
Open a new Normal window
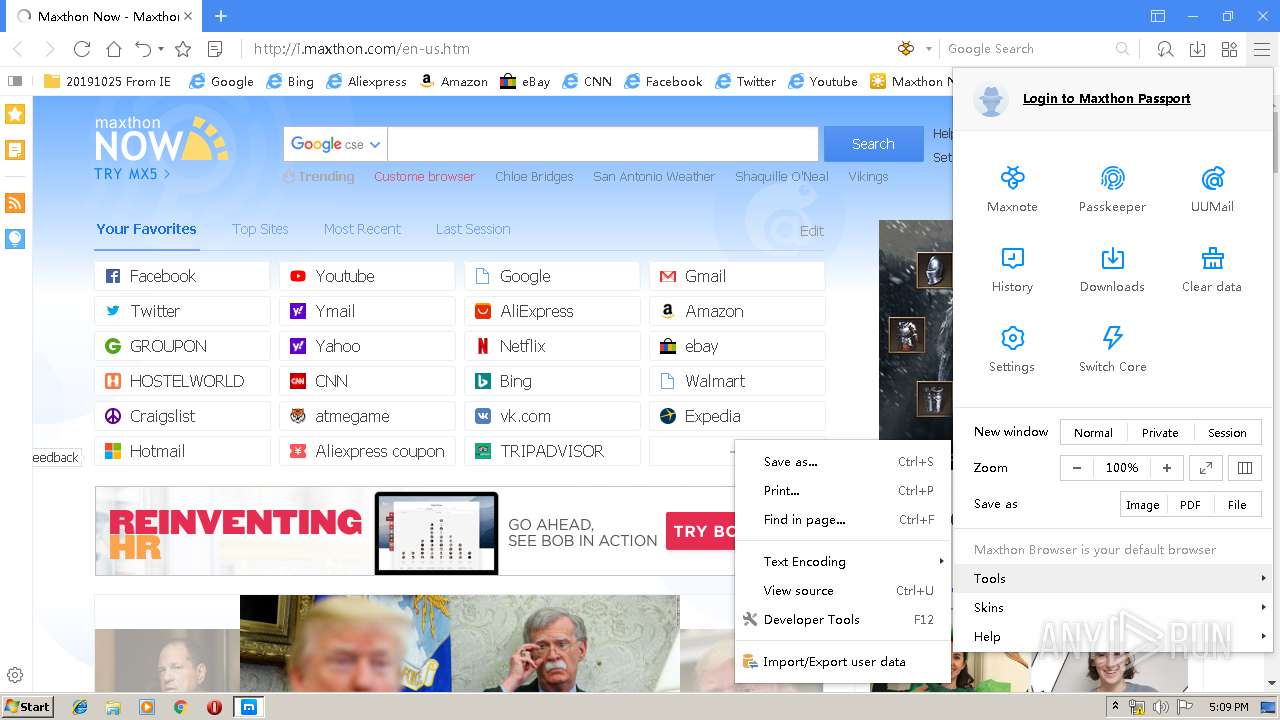[1093, 432]
